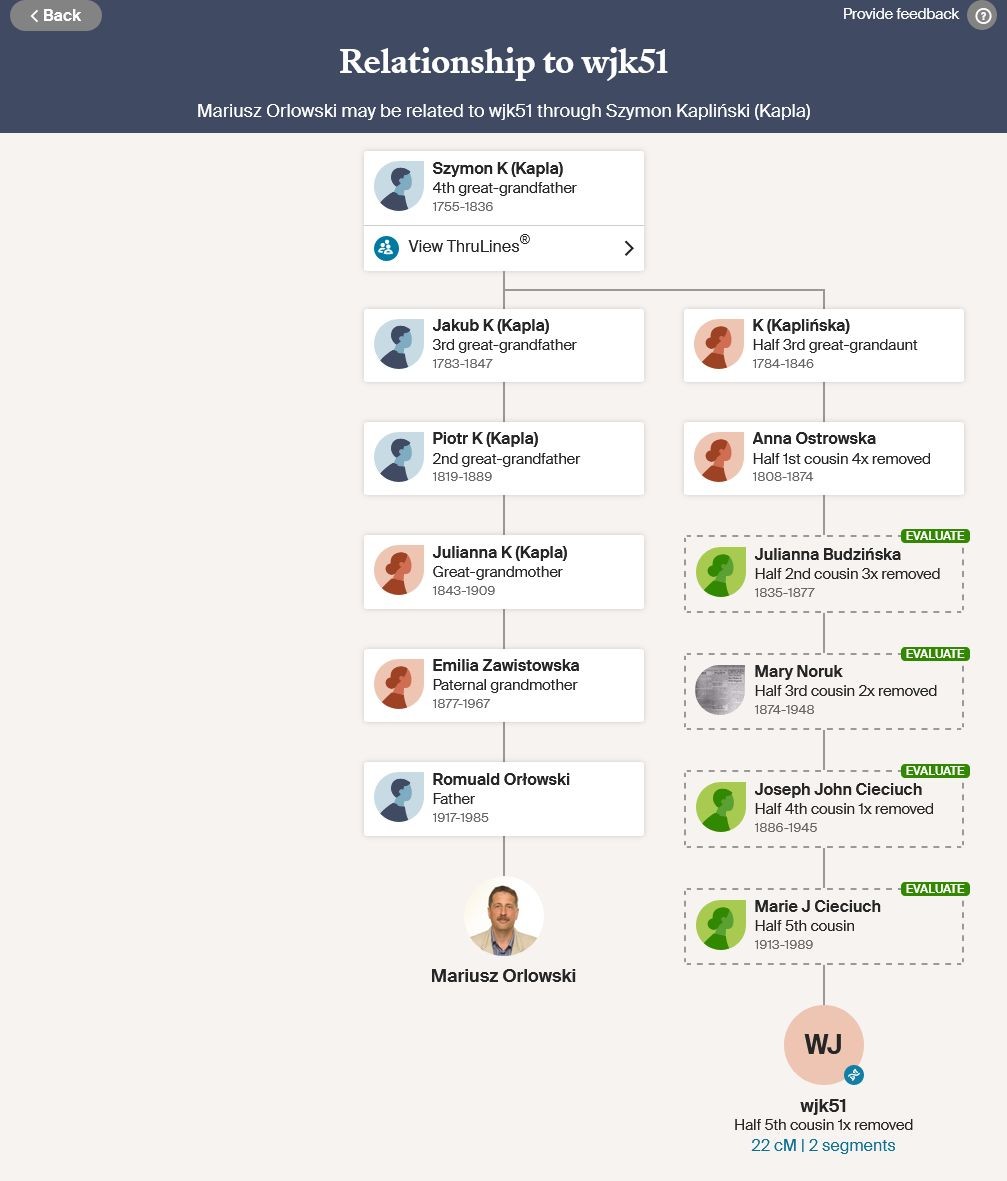Open Emilia Zawistowska's card

point(504,685)
